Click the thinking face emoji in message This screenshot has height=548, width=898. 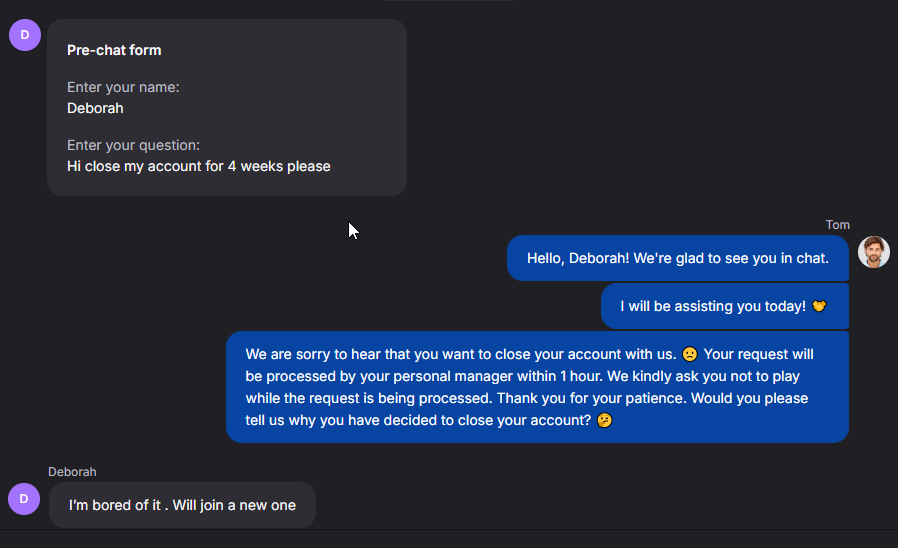(604, 420)
